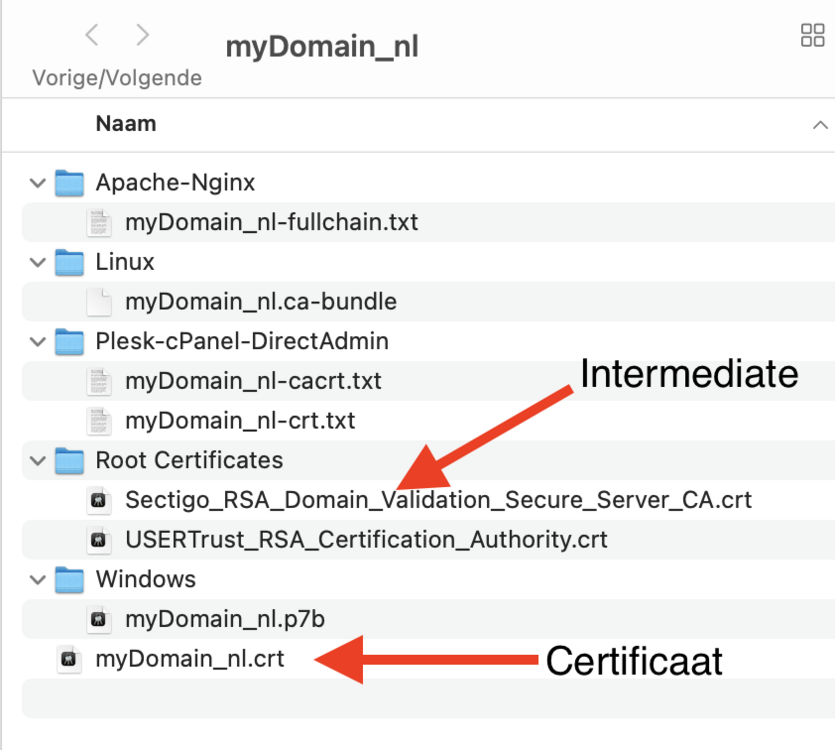Collapse the Windows folder disclosure arrow
835x750 pixels.
[38, 580]
